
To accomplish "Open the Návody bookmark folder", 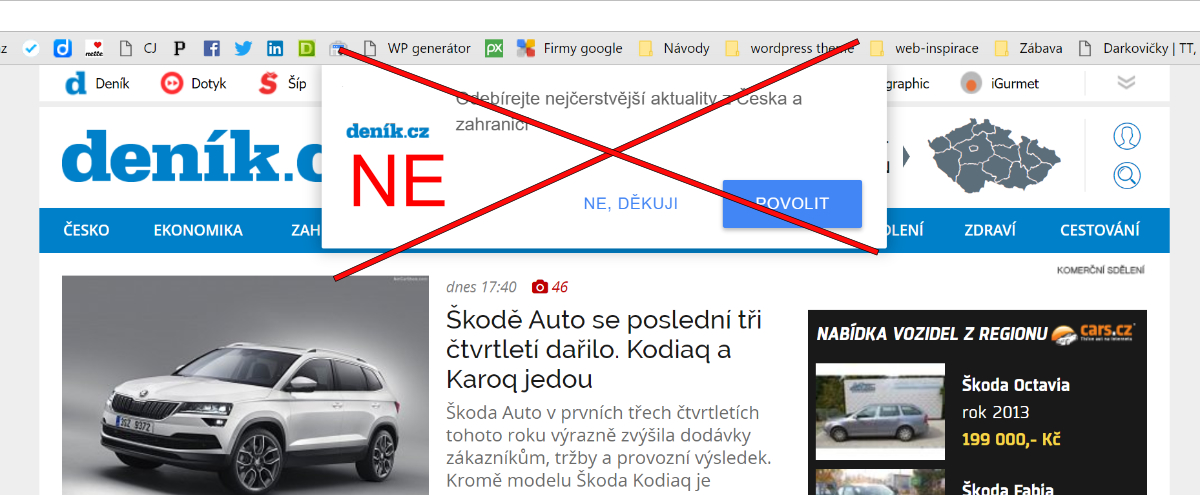I will 674,48.
